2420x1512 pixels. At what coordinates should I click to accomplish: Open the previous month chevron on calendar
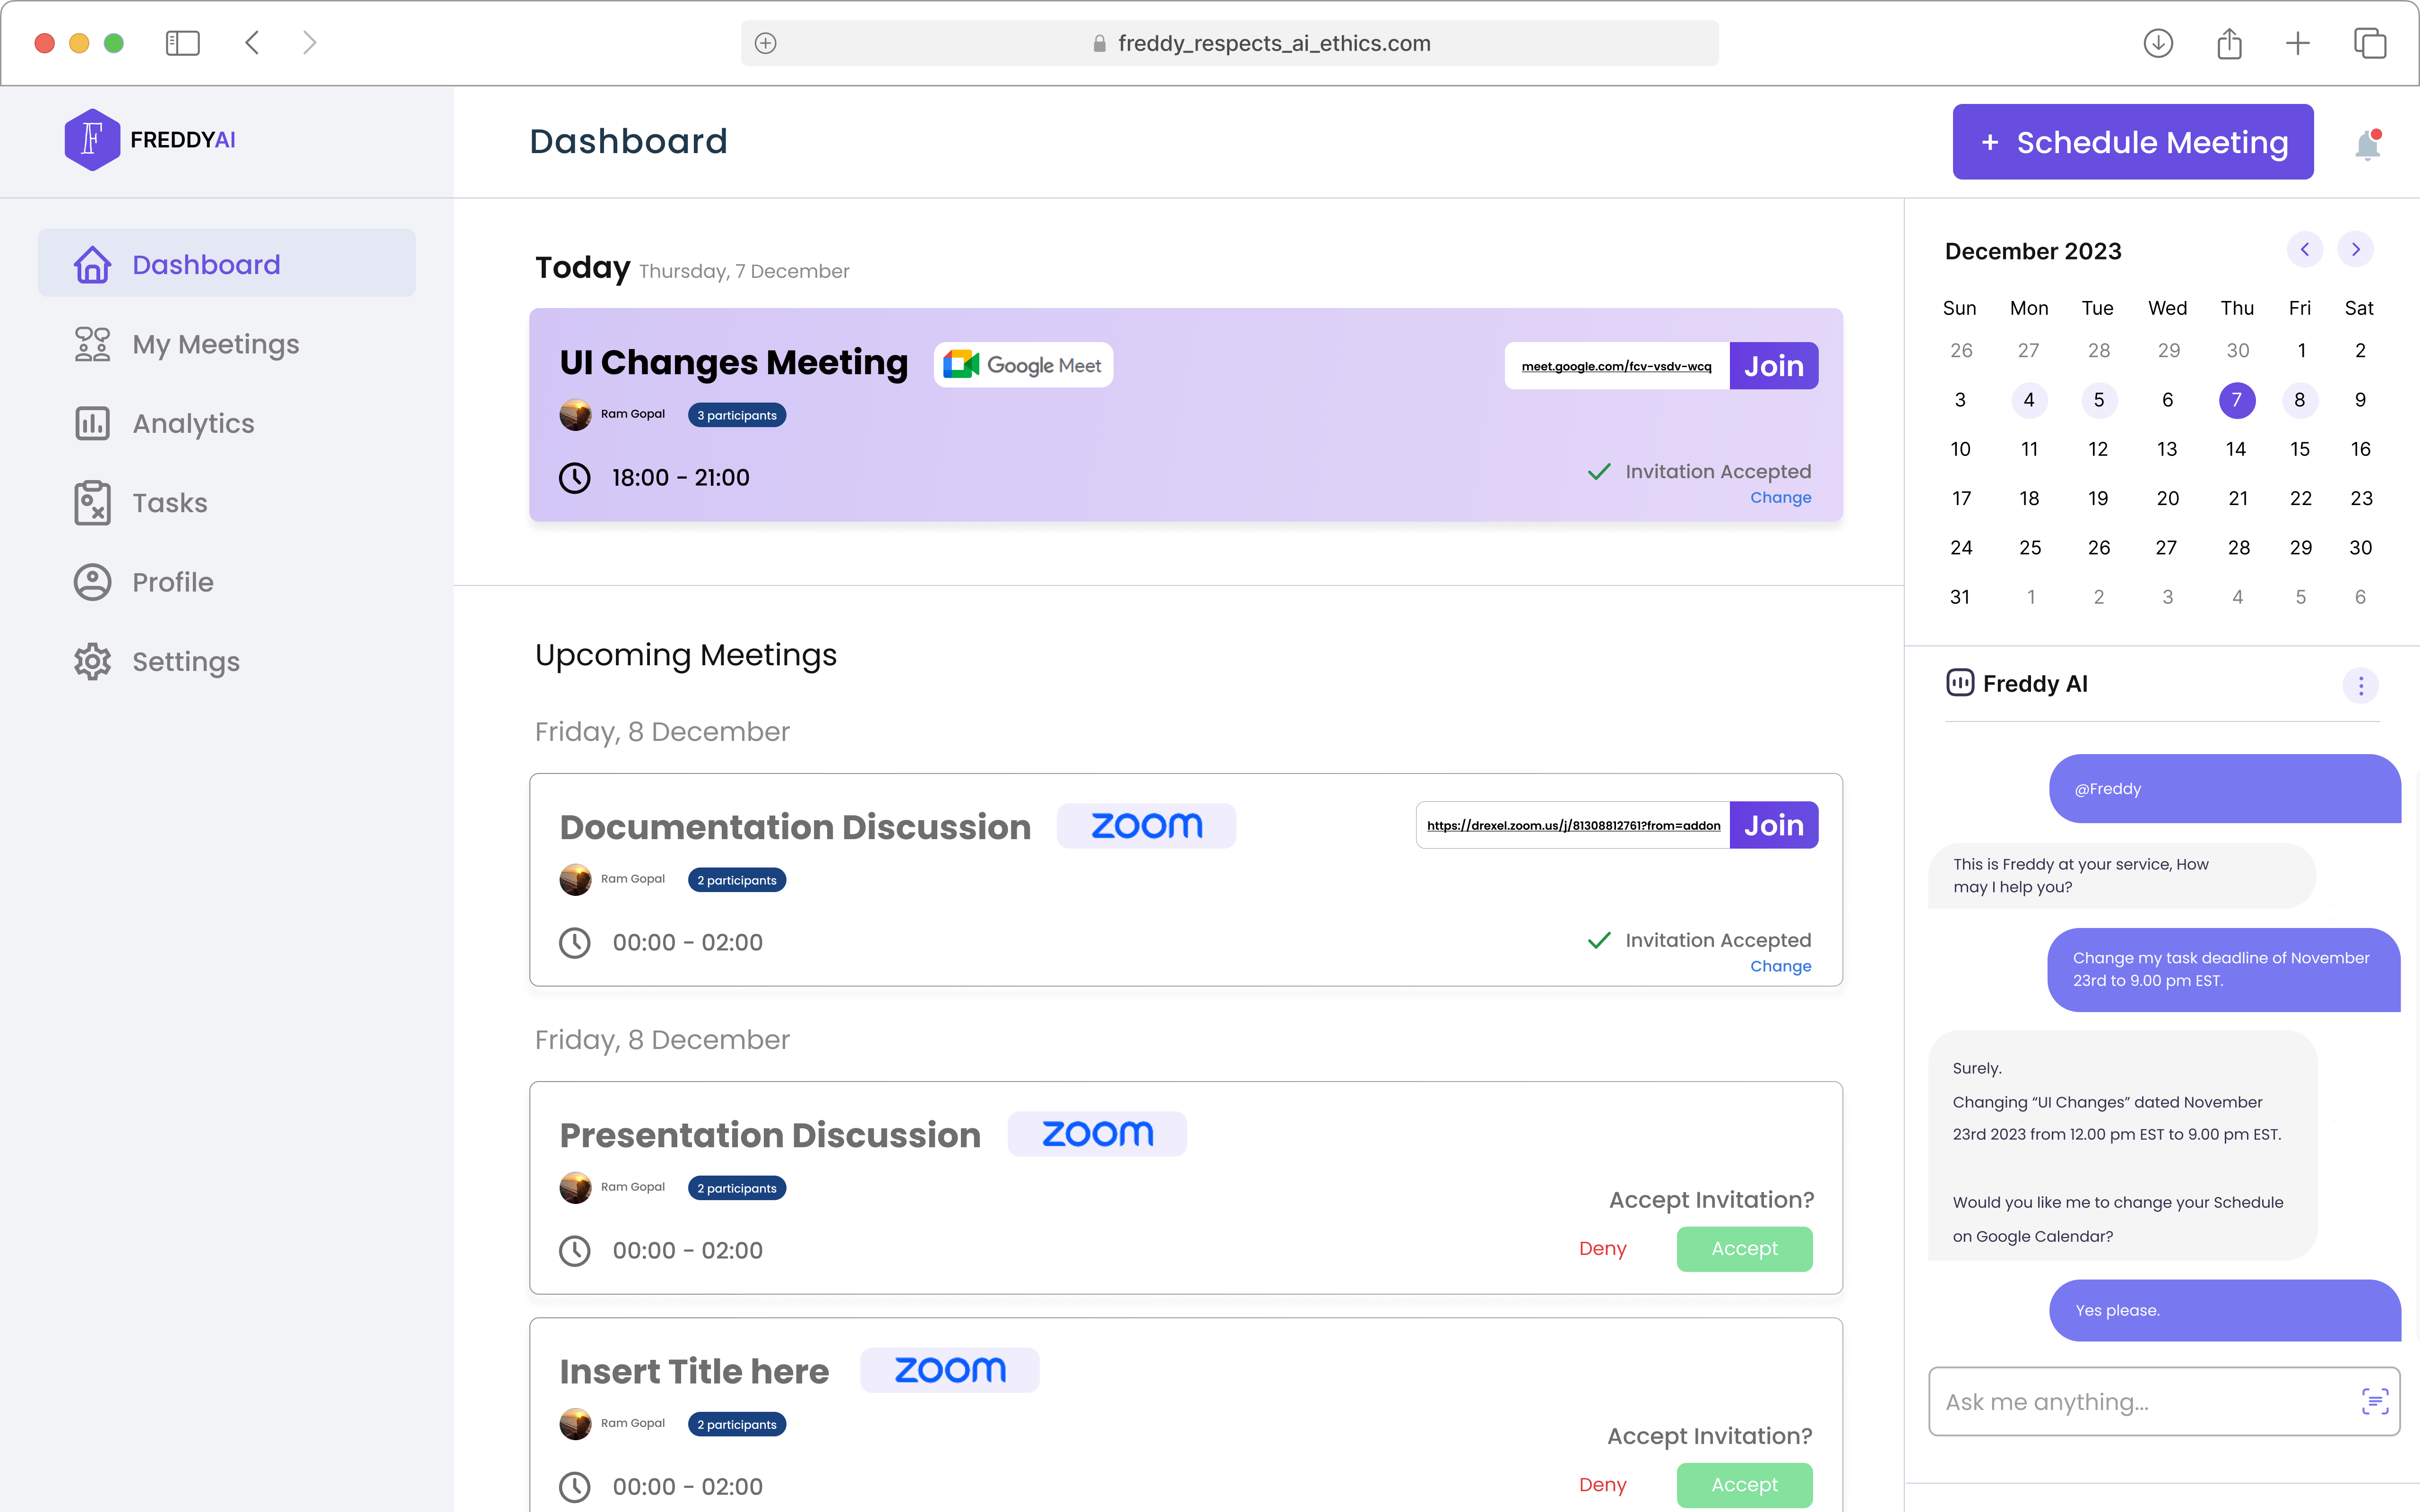(2305, 249)
